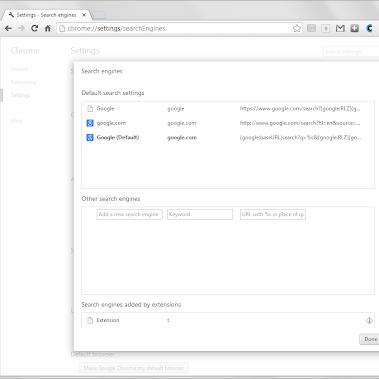Focus the Keyword input field
379x379 pixels.
click(200, 214)
